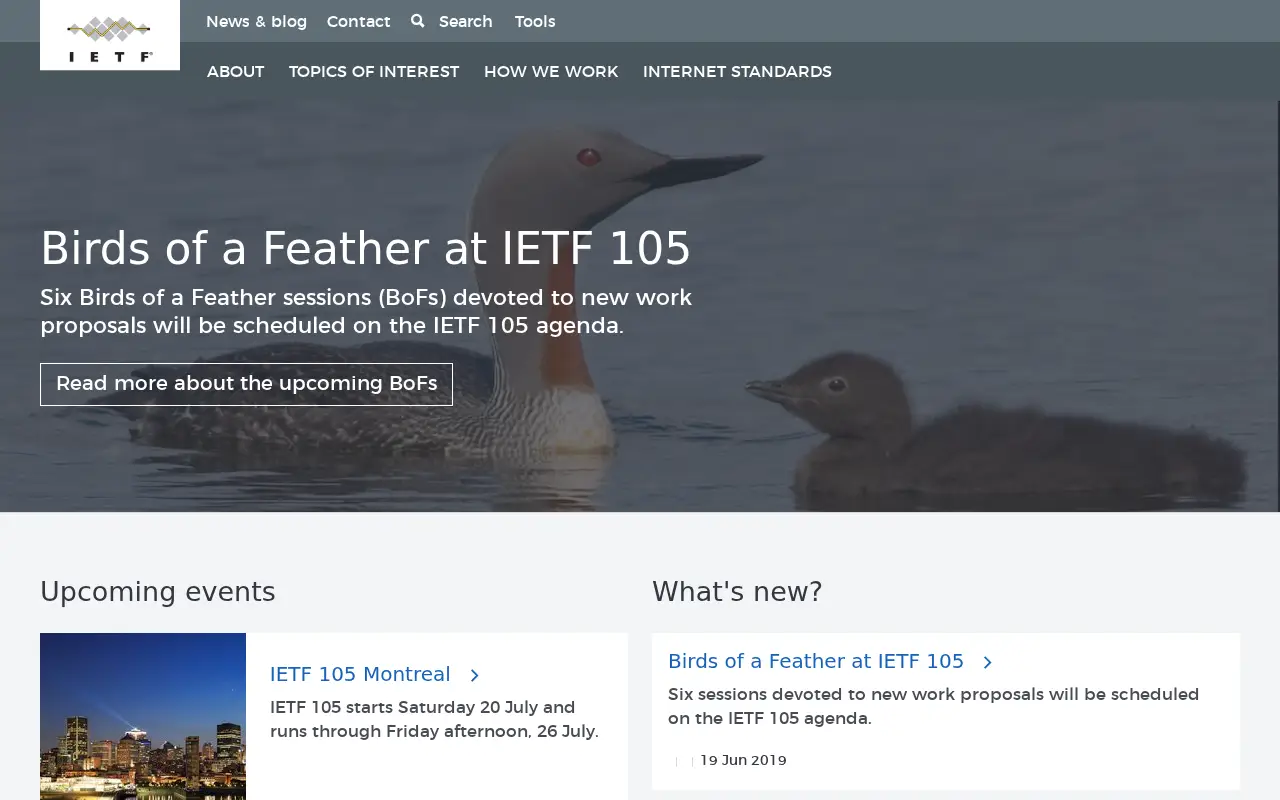The height and width of the screenshot is (800, 1280).
Task: Click the What's new? heading
Action: (737, 592)
